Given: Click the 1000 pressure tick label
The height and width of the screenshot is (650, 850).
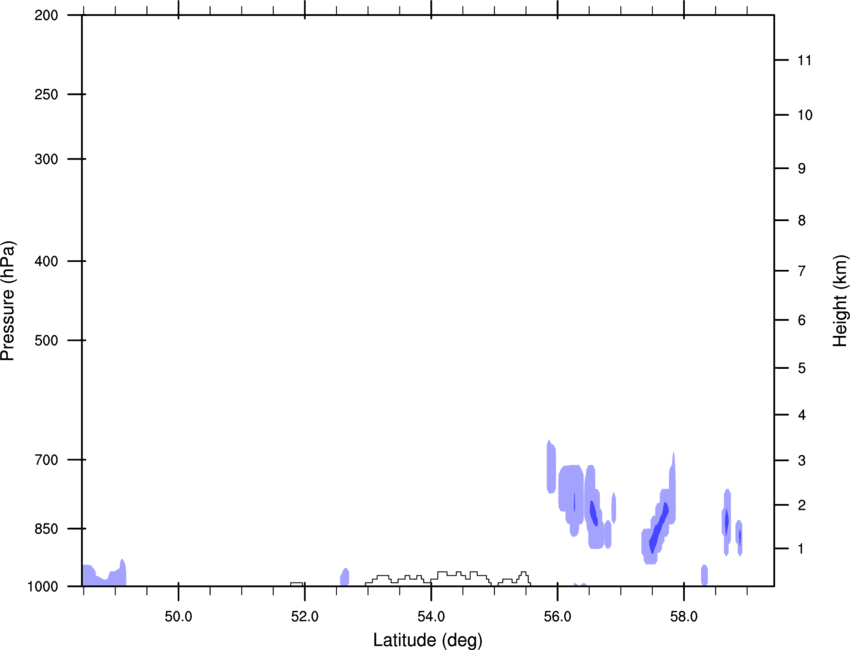Looking at the screenshot, I should (x=43, y=586).
